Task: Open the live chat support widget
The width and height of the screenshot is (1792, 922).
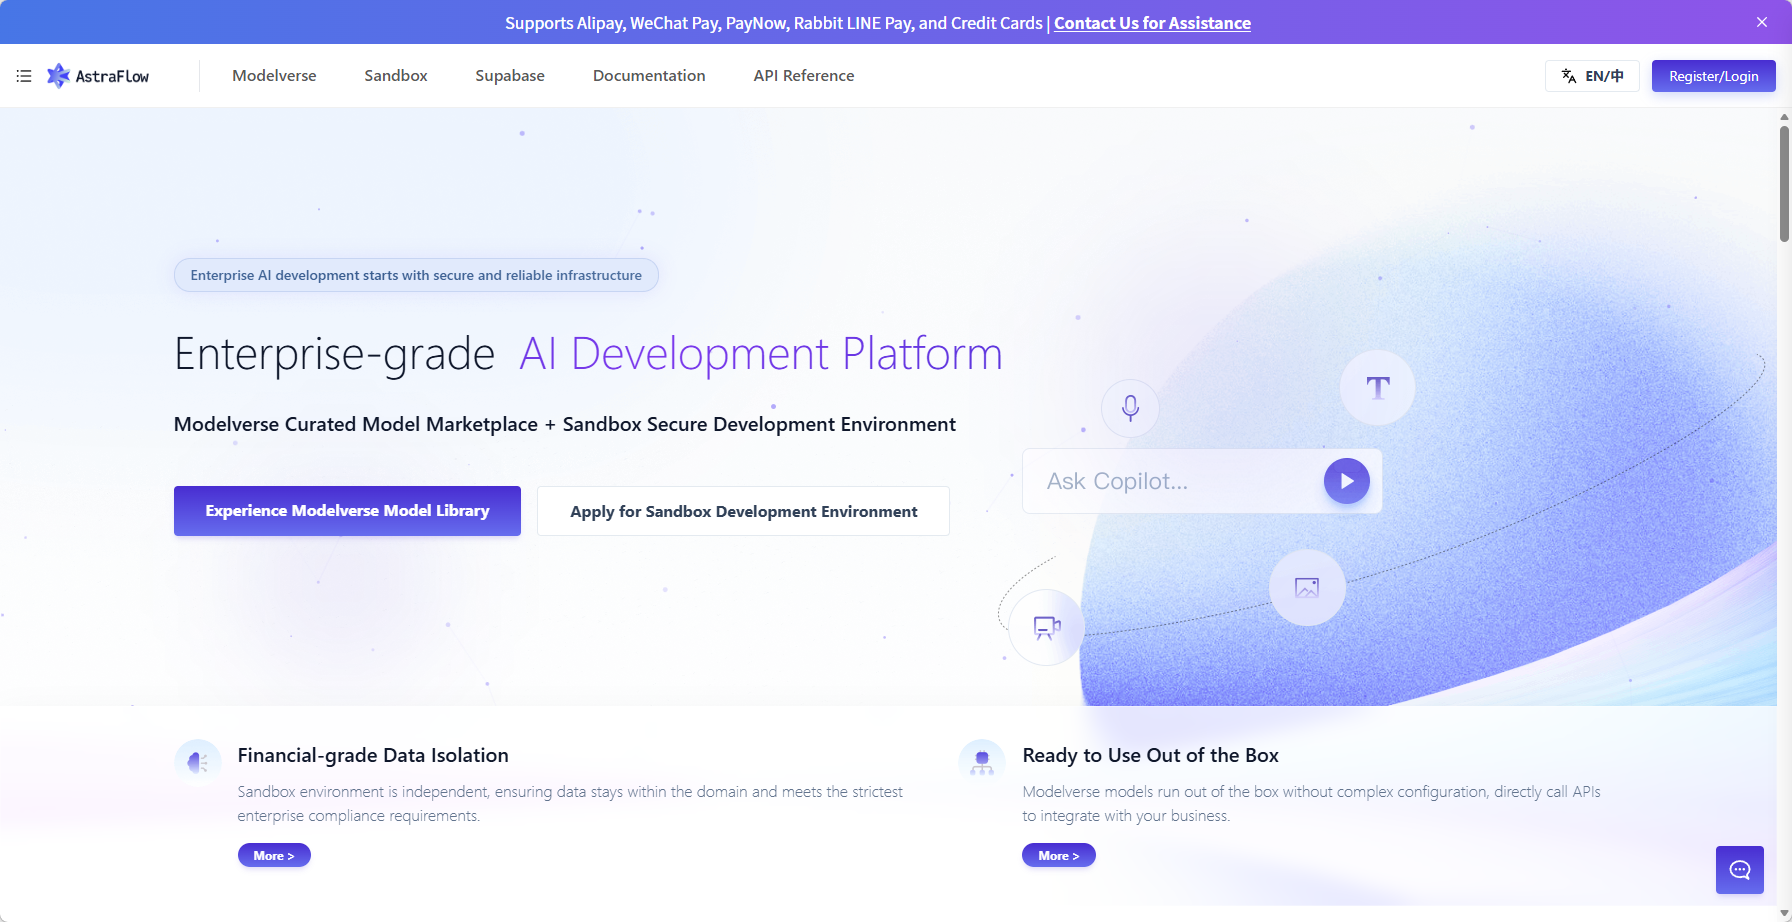Action: 1740,870
